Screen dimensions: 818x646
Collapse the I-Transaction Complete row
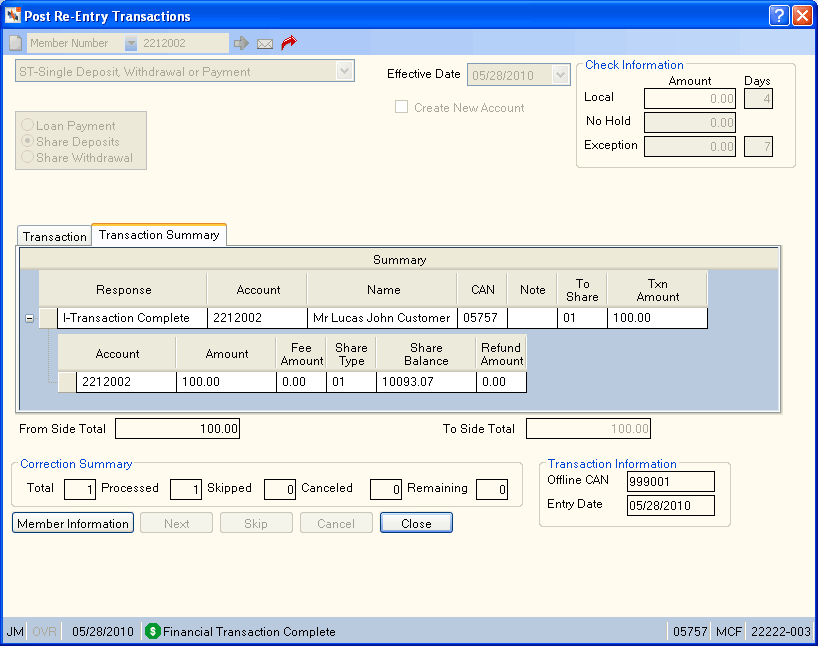point(30,318)
